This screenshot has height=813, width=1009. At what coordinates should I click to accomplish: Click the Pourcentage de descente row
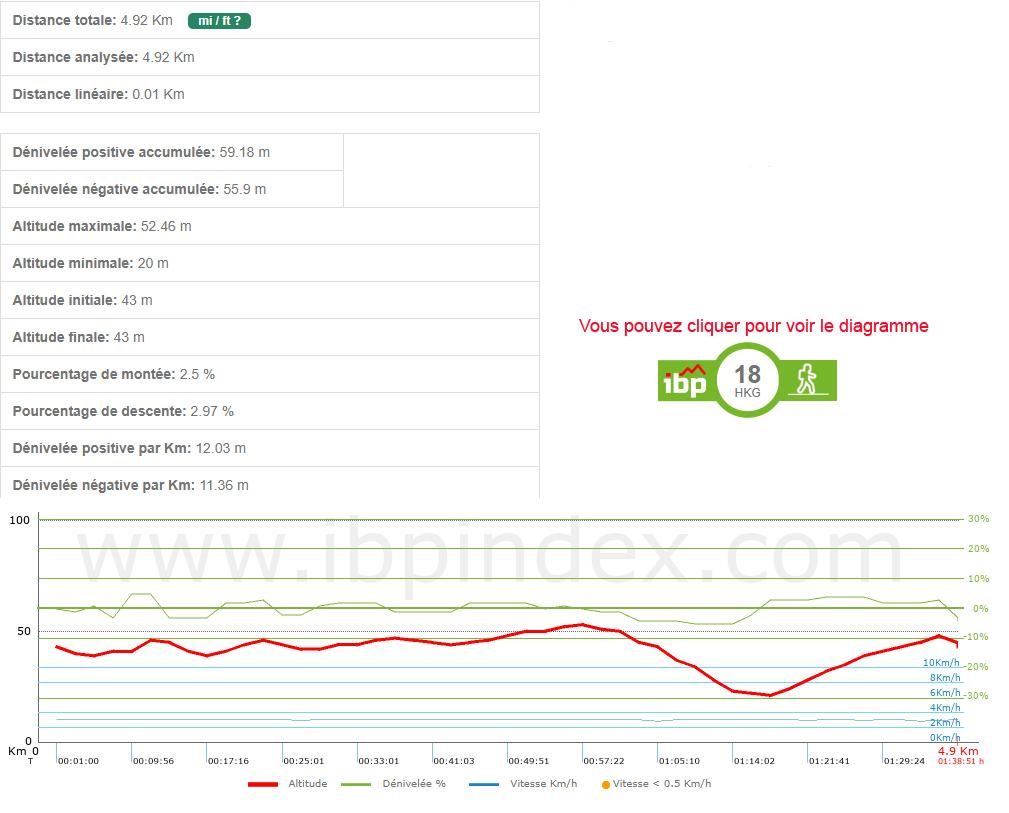coord(270,411)
